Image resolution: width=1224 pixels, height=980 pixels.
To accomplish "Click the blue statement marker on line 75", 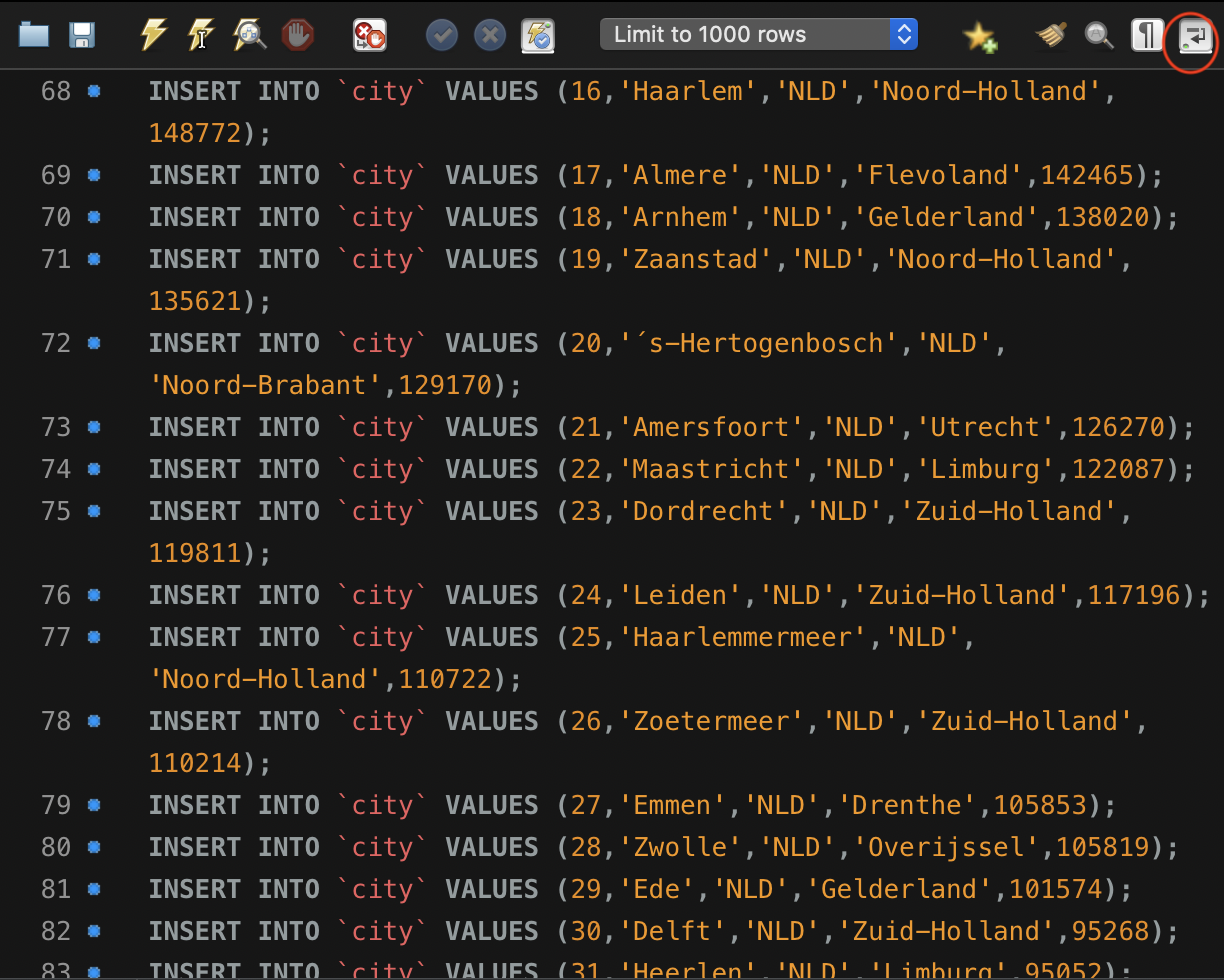I will [x=94, y=511].
